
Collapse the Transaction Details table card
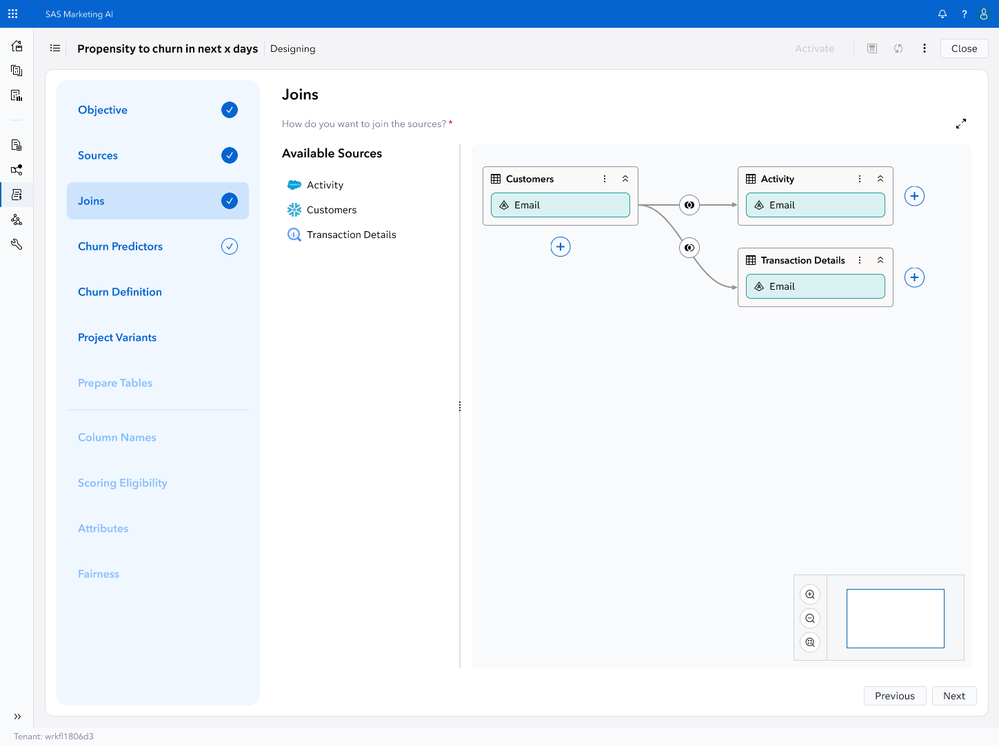point(880,260)
